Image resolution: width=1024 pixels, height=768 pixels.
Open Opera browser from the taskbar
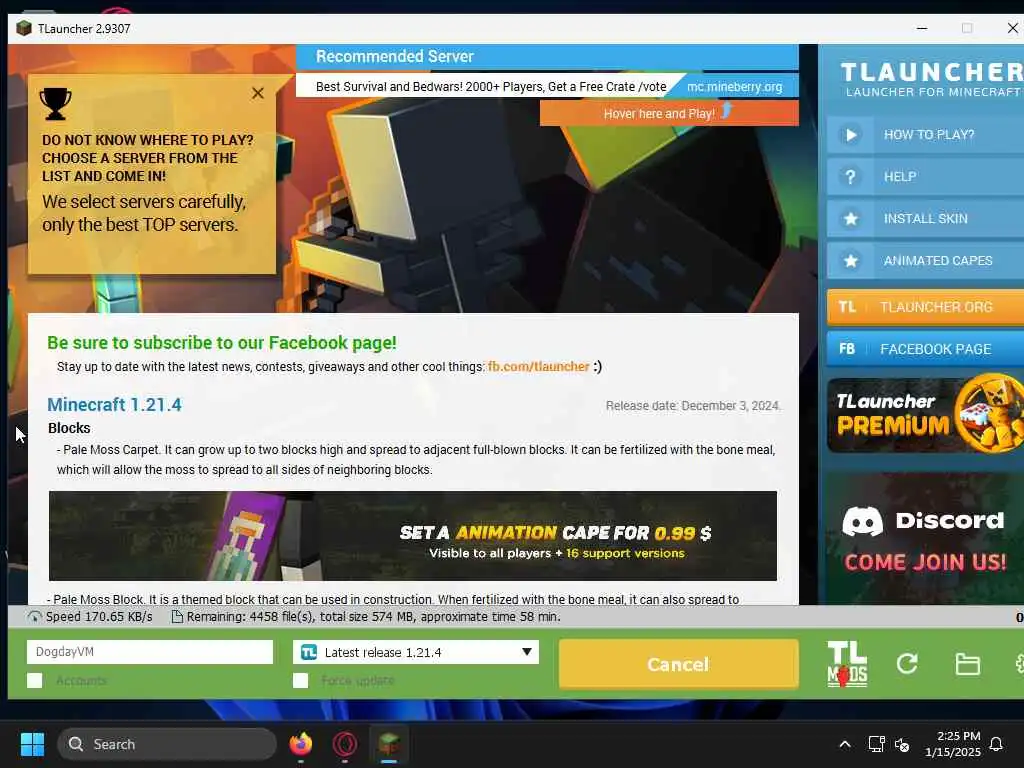point(345,744)
